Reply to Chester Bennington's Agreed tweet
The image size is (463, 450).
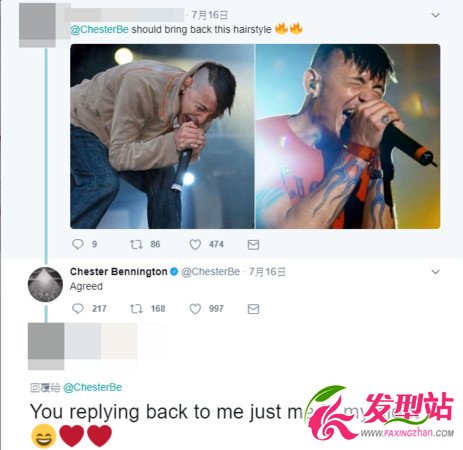[x=78, y=309]
